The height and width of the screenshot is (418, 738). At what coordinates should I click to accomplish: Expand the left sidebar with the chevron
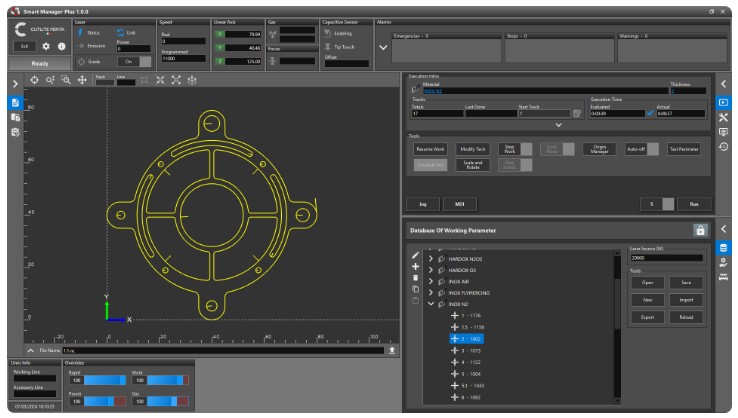(15, 84)
